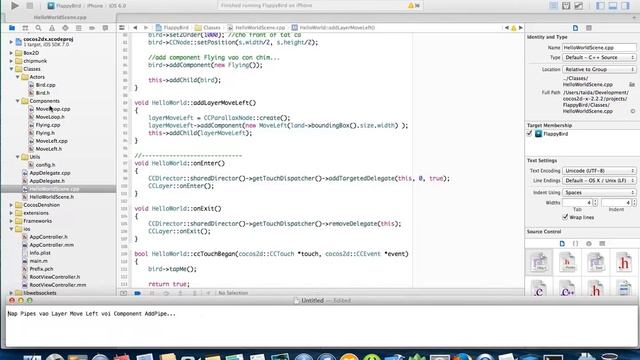
Task: Jump to next issue arrow in jump bar
Action: pos(520,28)
